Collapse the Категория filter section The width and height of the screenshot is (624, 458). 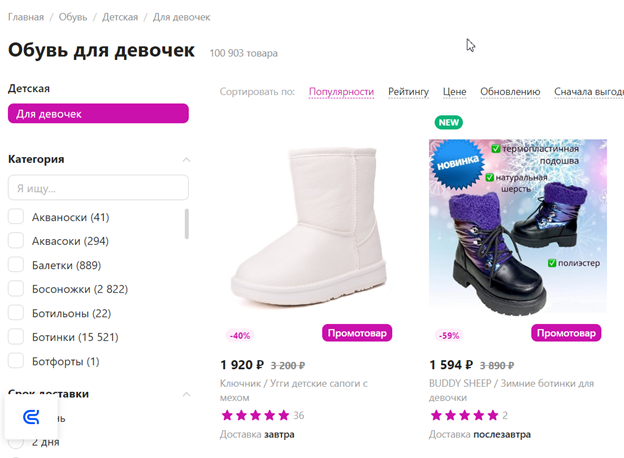(x=186, y=160)
